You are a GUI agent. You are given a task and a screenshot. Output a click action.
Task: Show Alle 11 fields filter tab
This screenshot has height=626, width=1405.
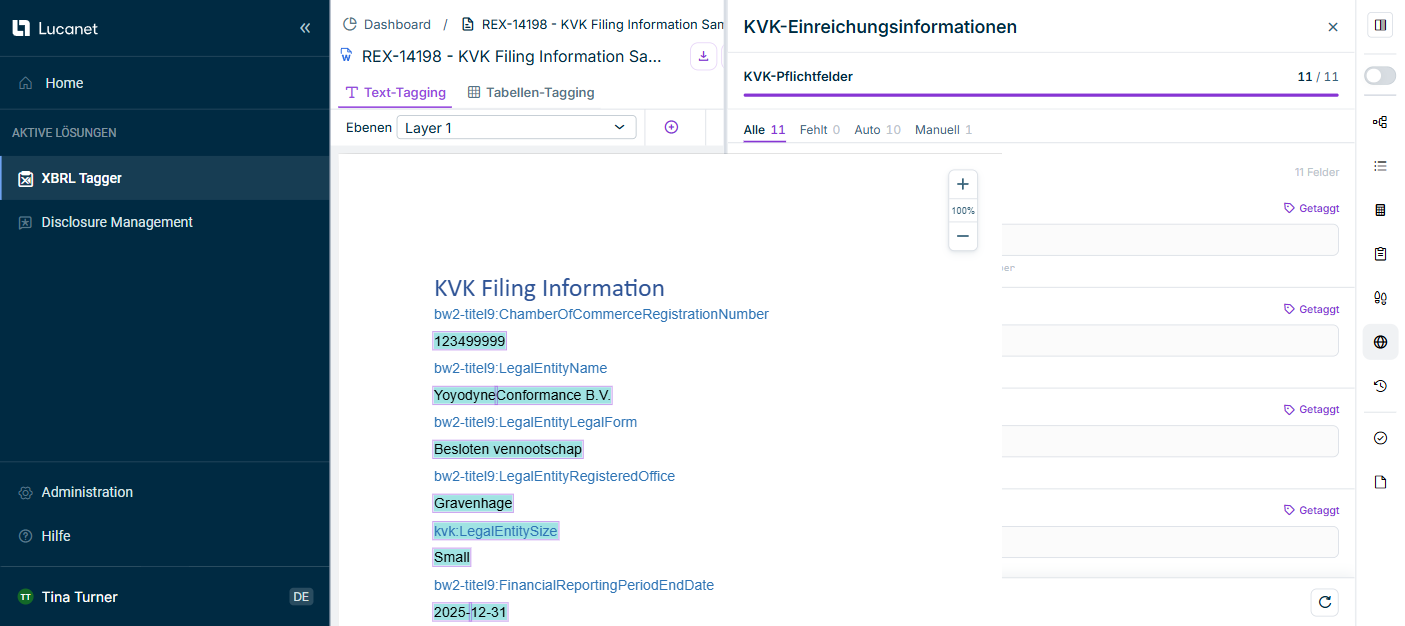coord(765,130)
